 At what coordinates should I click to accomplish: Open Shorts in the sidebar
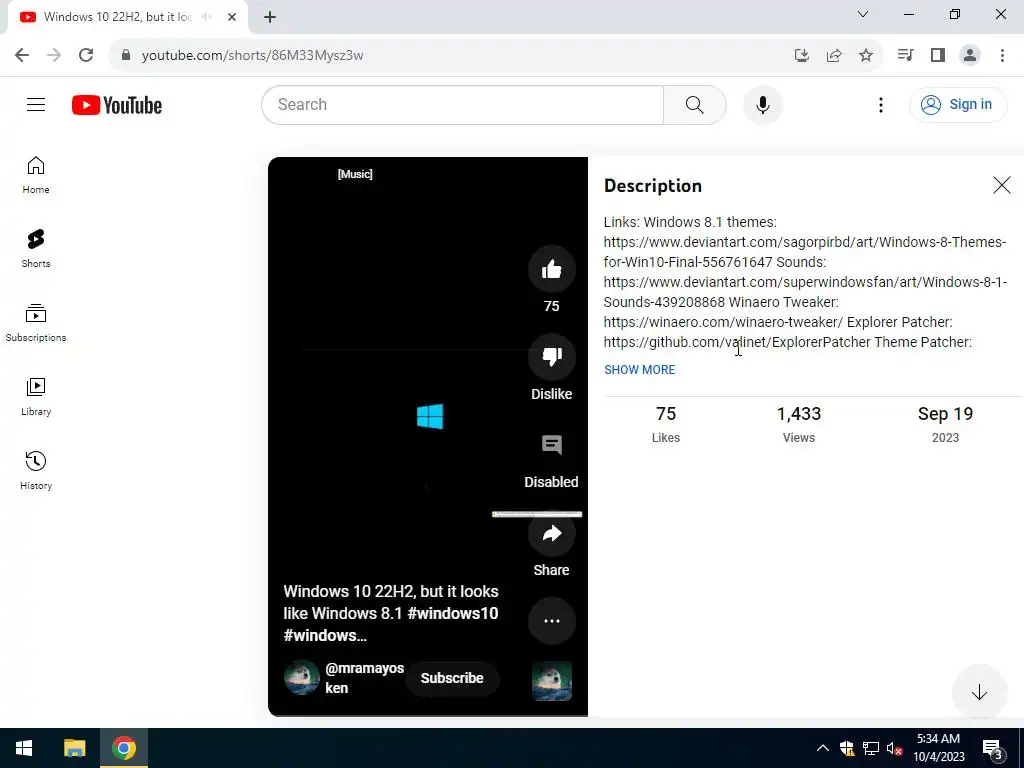36,249
